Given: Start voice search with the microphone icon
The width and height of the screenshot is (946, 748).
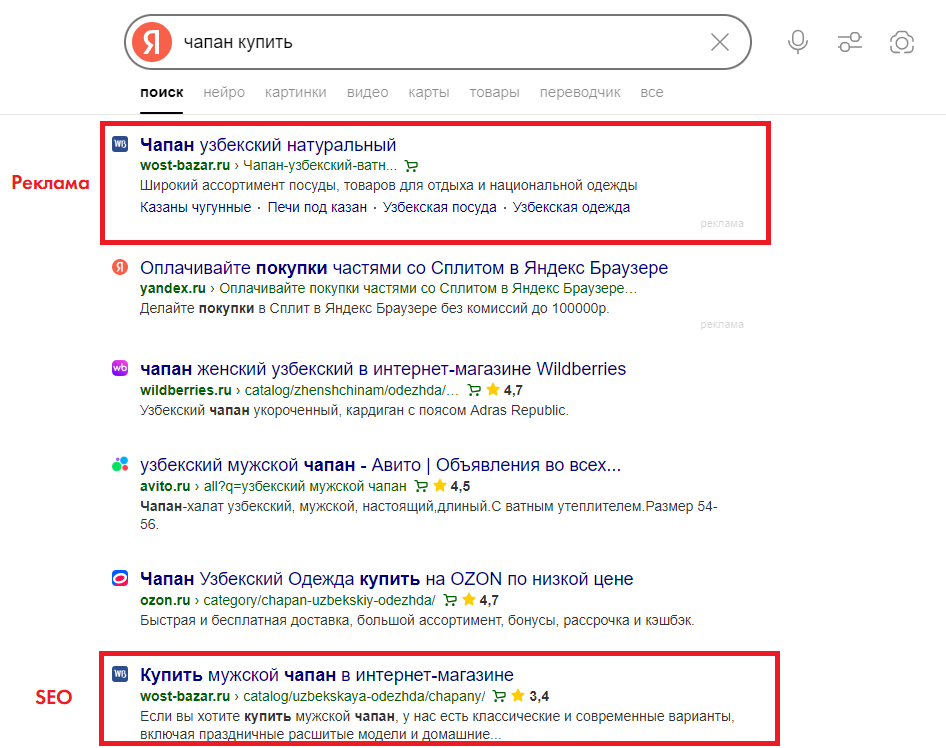Looking at the screenshot, I should 798,42.
